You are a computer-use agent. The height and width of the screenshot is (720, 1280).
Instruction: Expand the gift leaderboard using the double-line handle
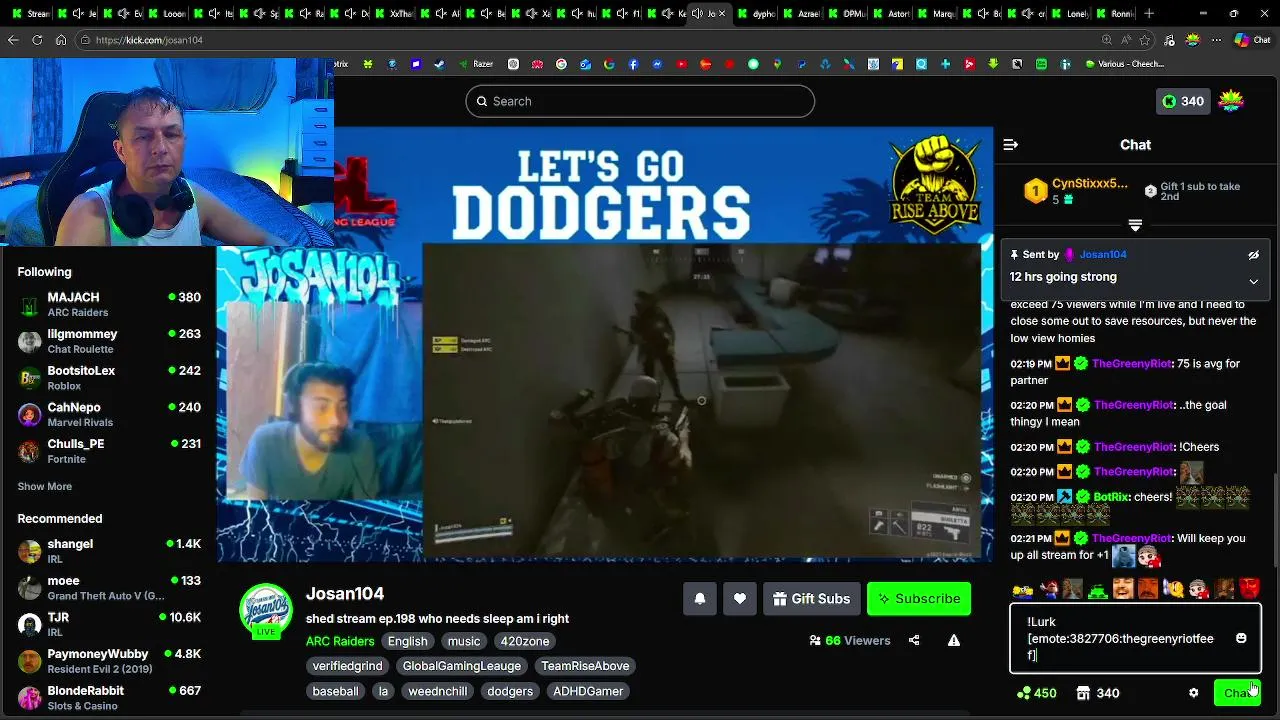point(1135,226)
